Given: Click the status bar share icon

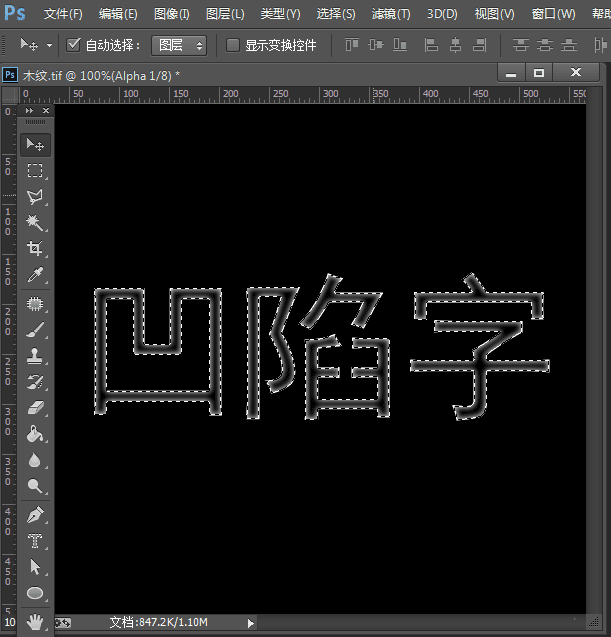Looking at the screenshot, I should coord(63,622).
